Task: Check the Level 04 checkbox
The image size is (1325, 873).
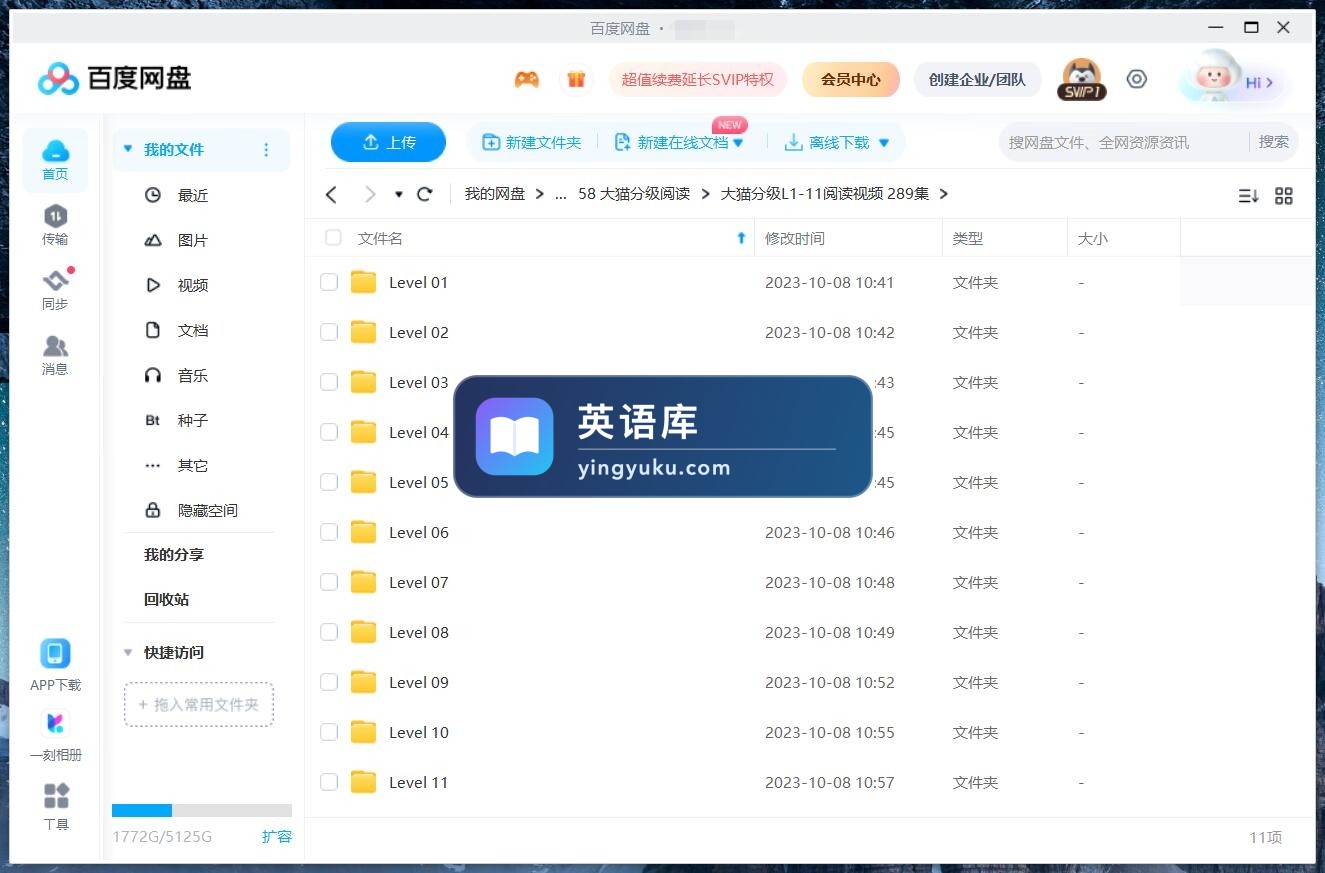Action: click(329, 432)
